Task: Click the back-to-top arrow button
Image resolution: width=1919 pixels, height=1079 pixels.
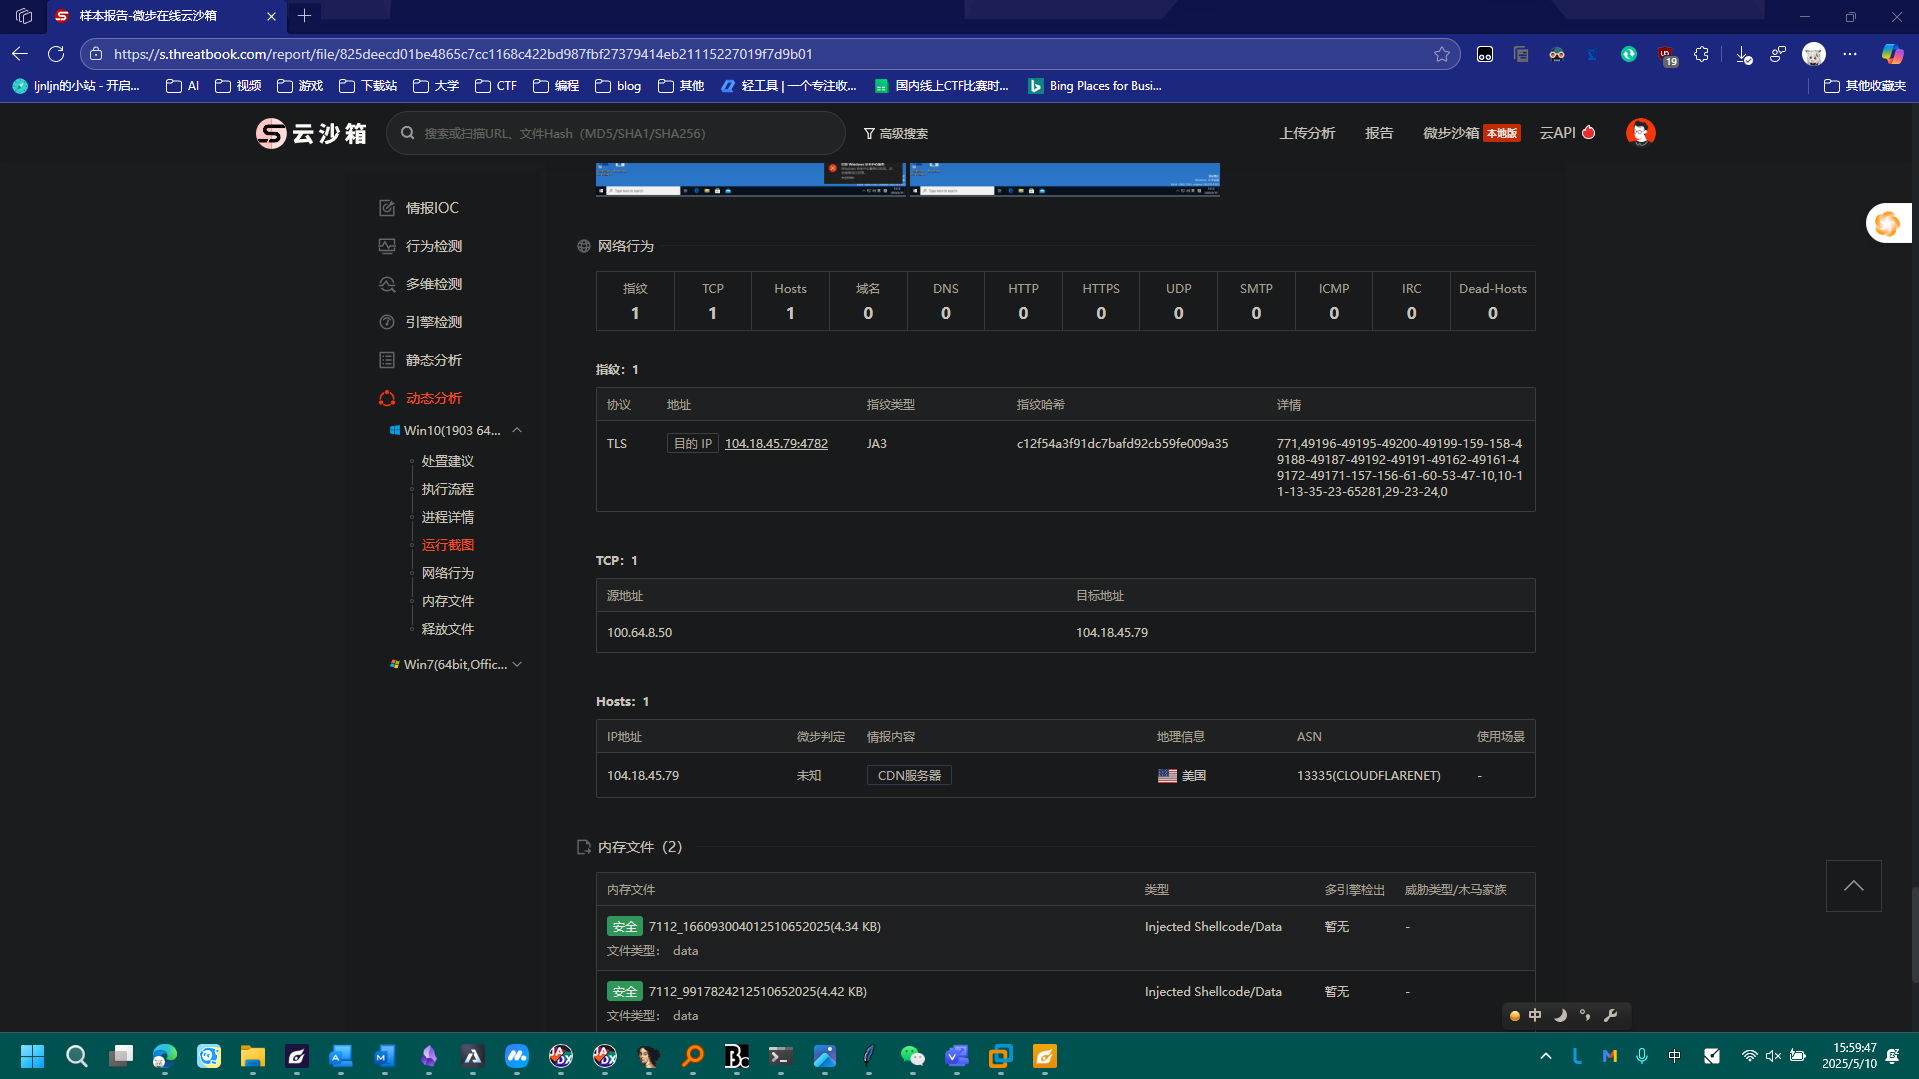Action: tap(1853, 886)
